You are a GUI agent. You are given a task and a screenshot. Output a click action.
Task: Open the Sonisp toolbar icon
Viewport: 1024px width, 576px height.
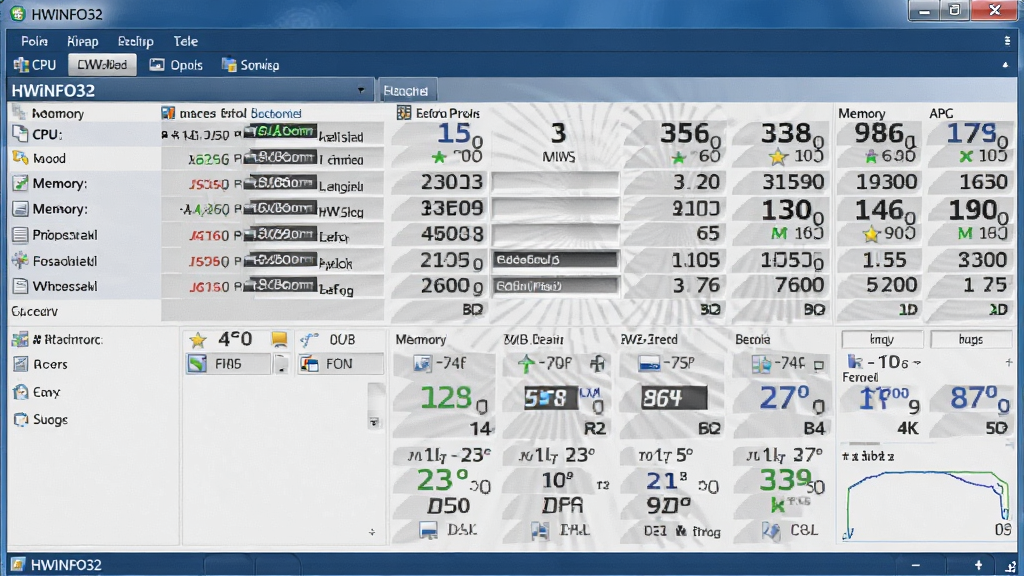pos(229,65)
